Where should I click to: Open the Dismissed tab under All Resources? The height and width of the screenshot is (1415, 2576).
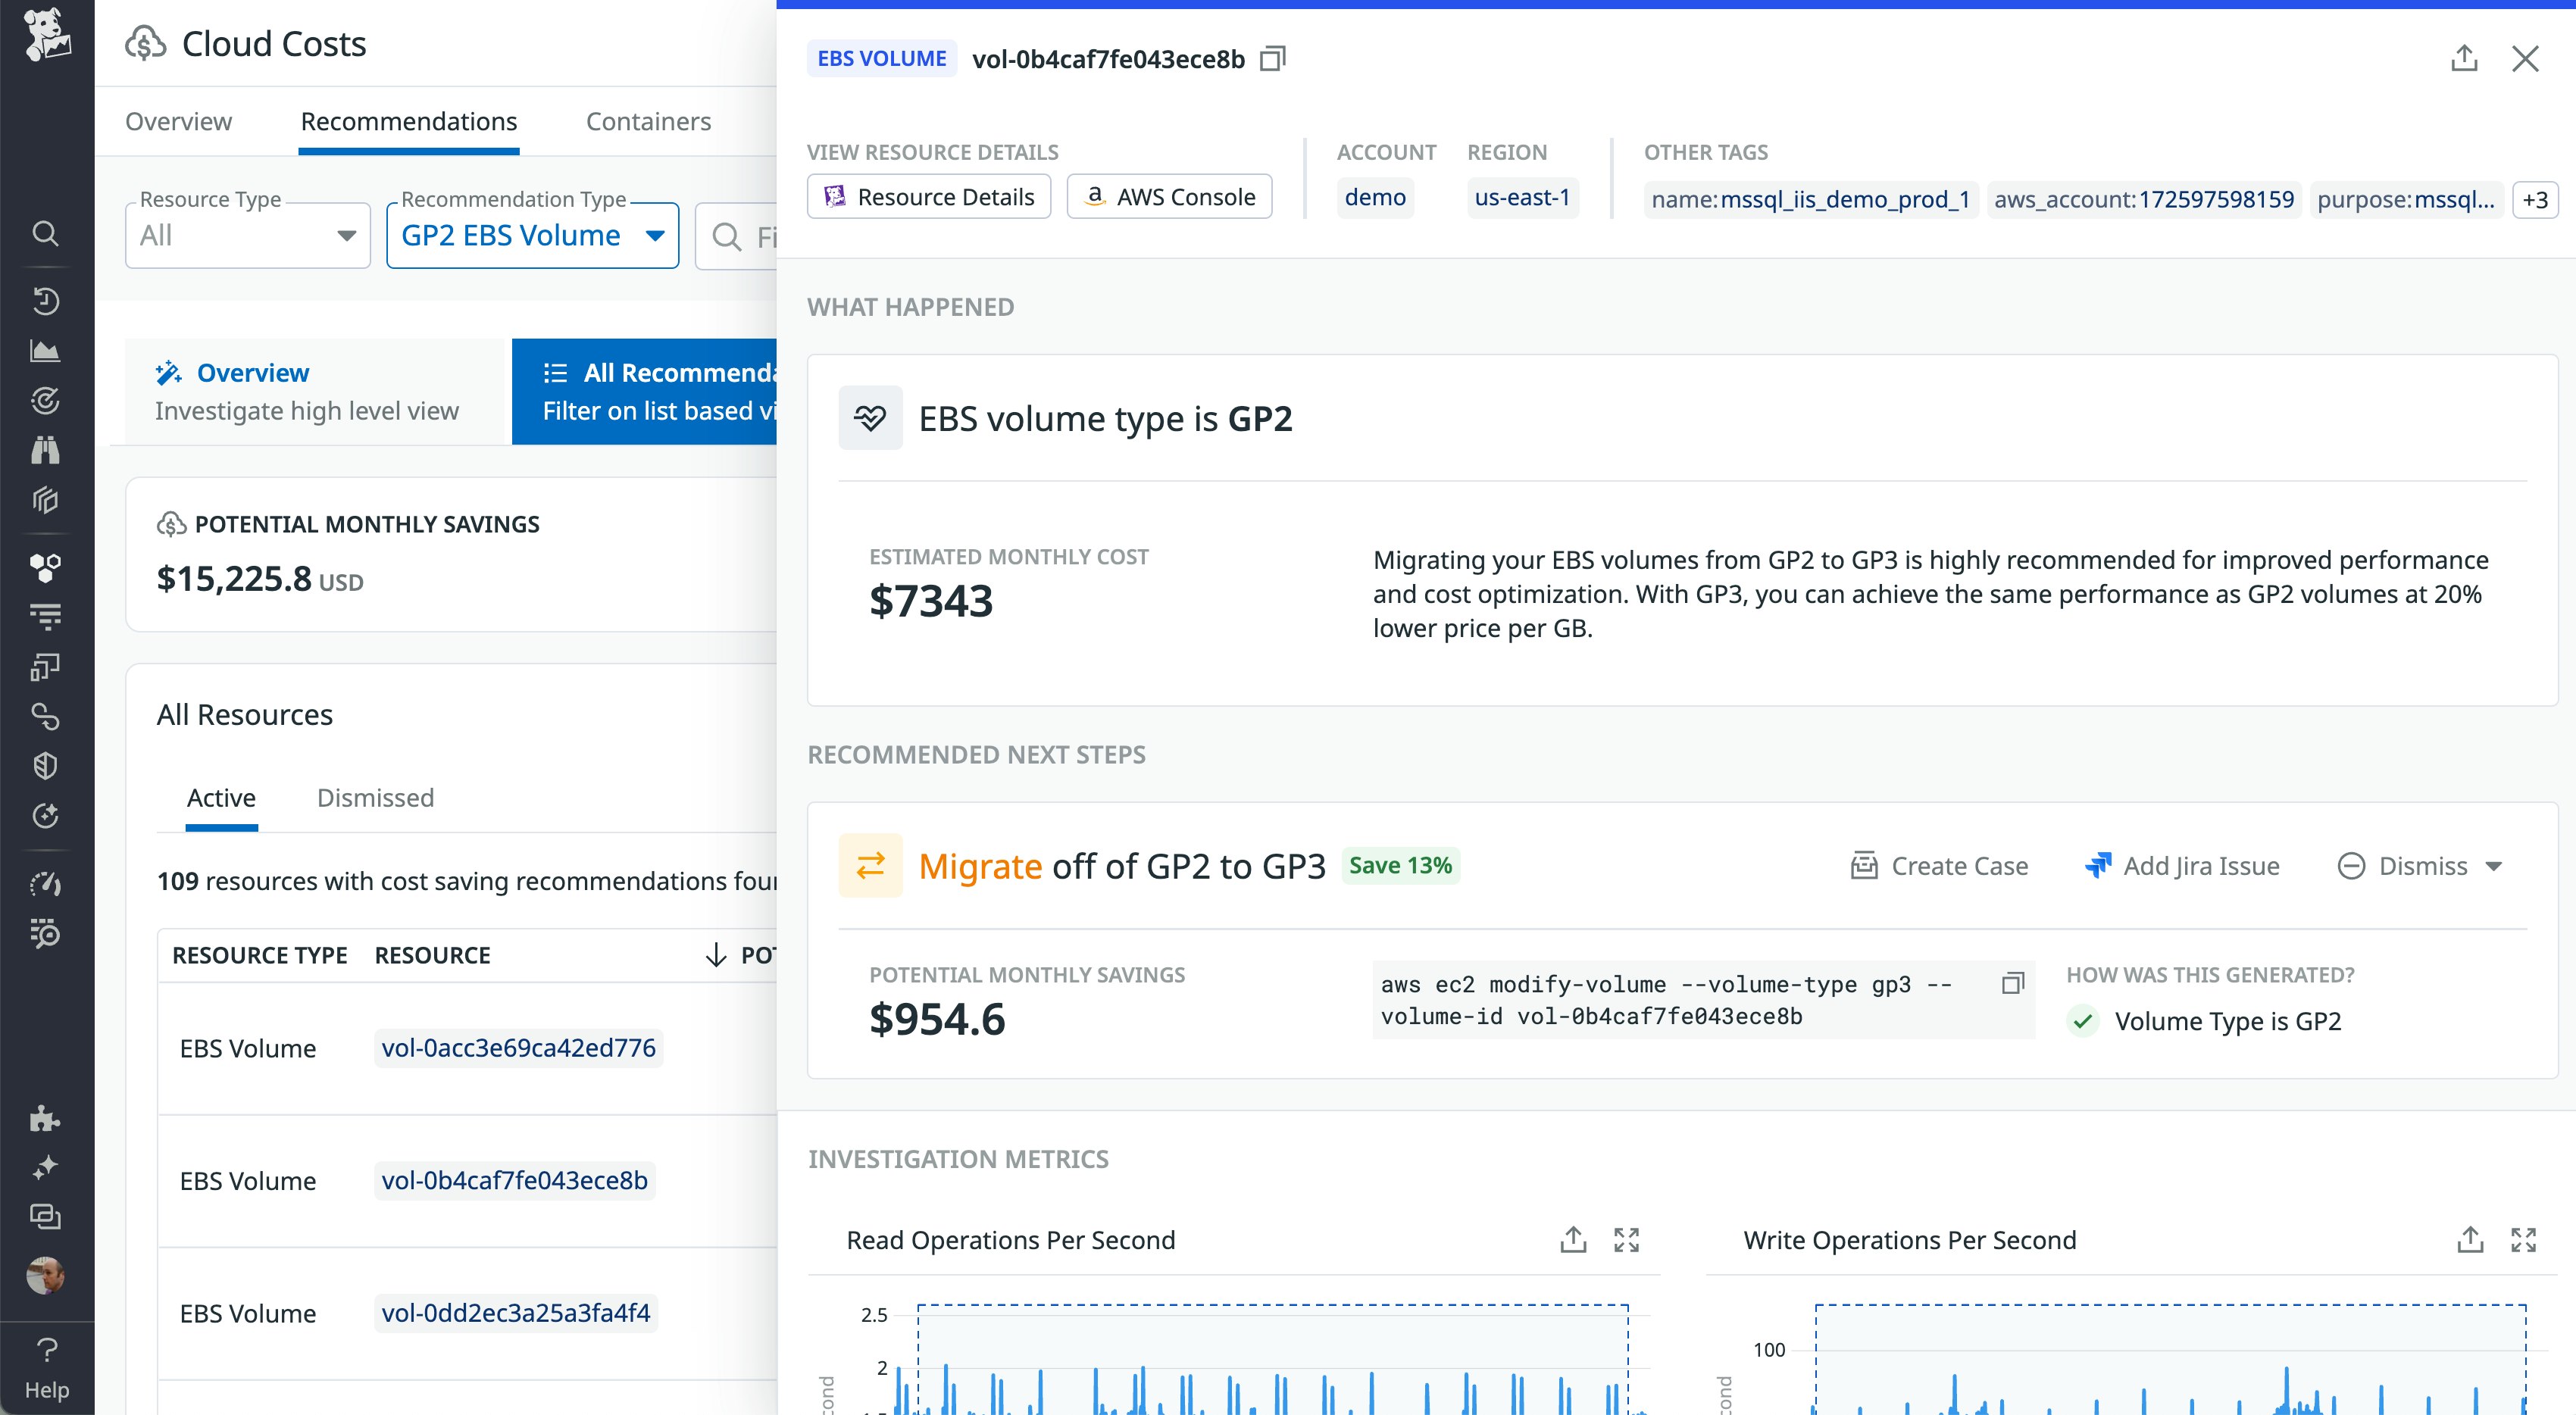[x=375, y=797]
